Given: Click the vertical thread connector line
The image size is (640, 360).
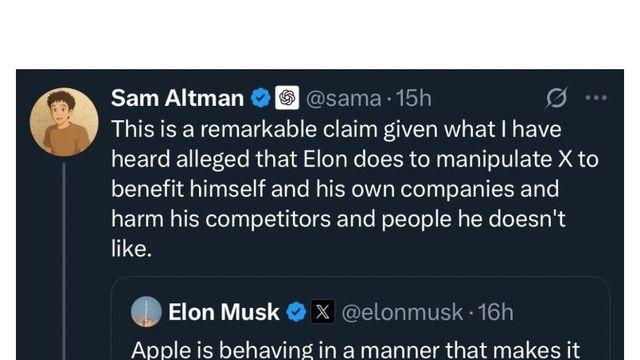Looking at the screenshot, I should [64, 261].
